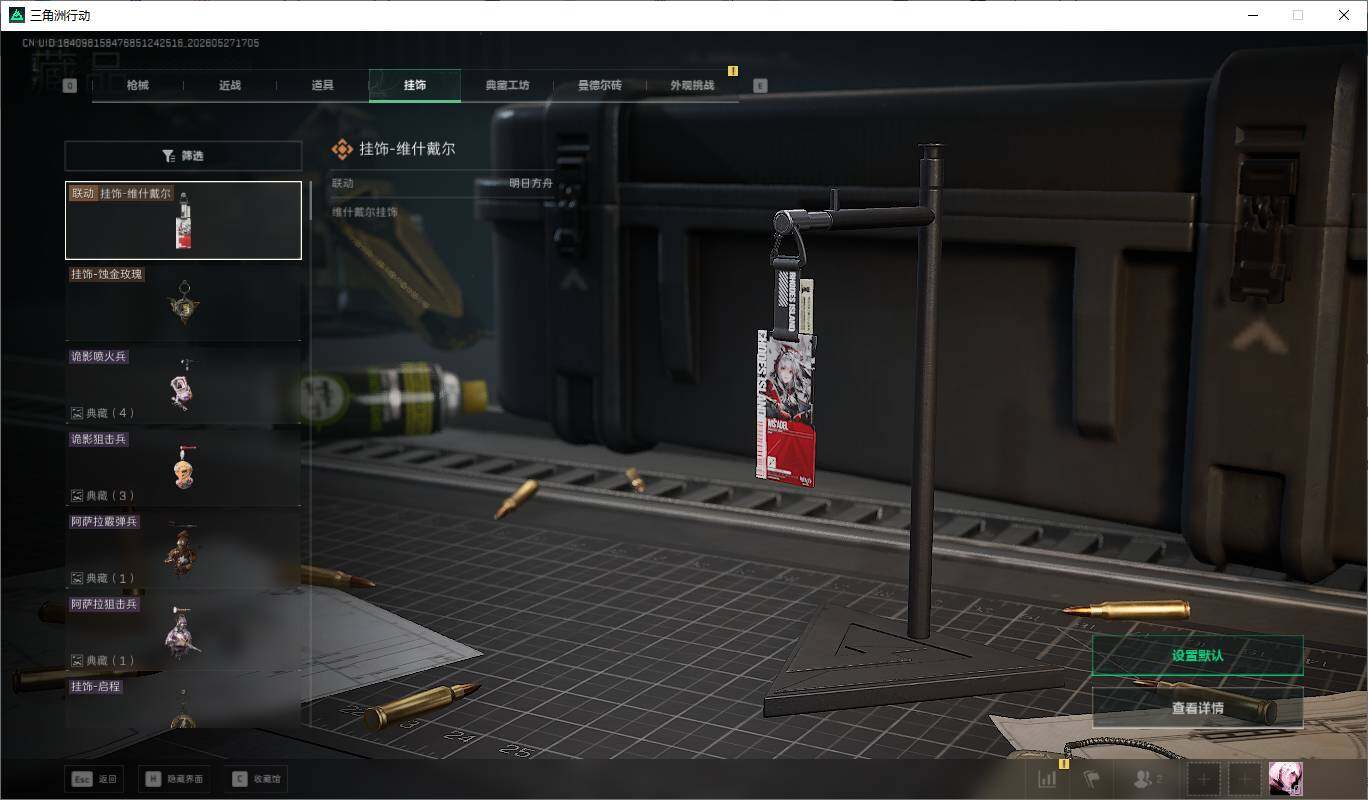Image resolution: width=1368 pixels, height=800 pixels.
Task: Select the 诡影喷火兵 charm entry
Action: [x=183, y=385]
